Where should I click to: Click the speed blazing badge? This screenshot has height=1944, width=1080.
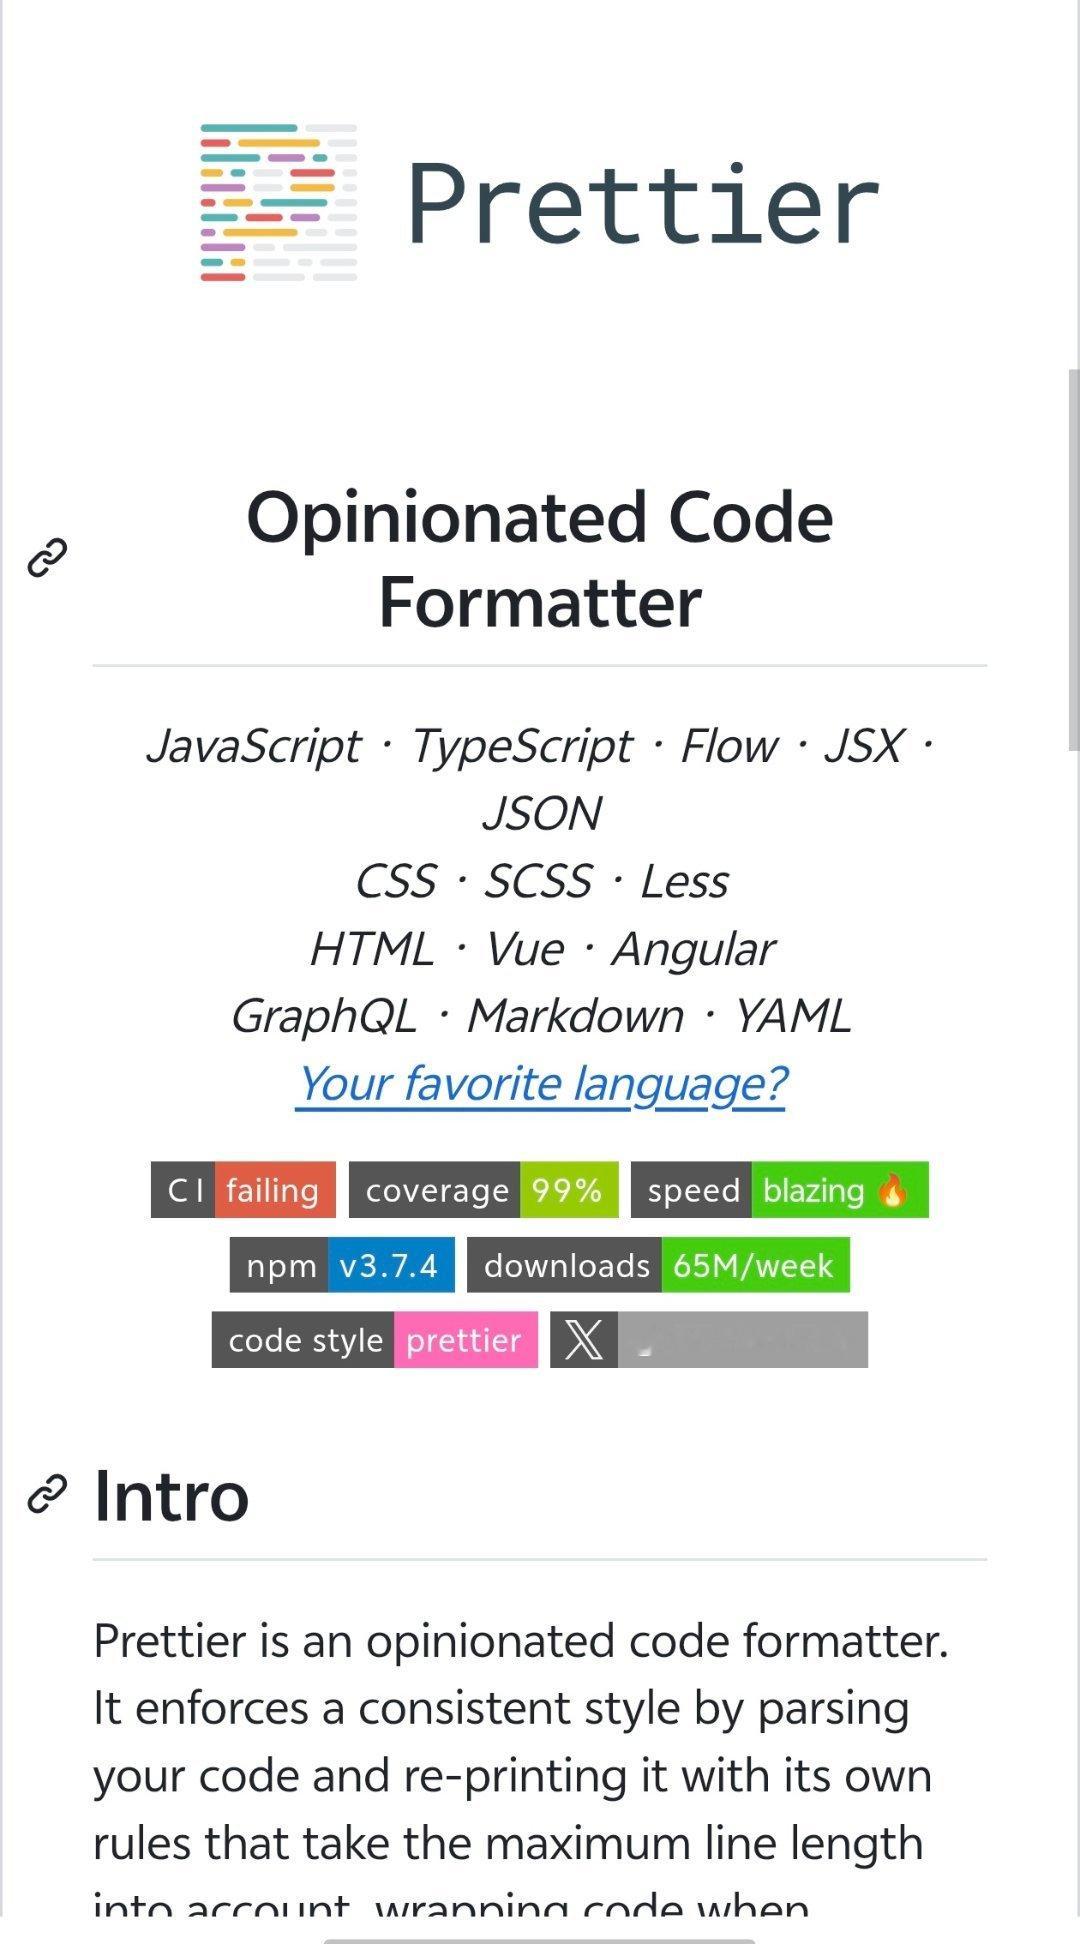click(x=779, y=1190)
